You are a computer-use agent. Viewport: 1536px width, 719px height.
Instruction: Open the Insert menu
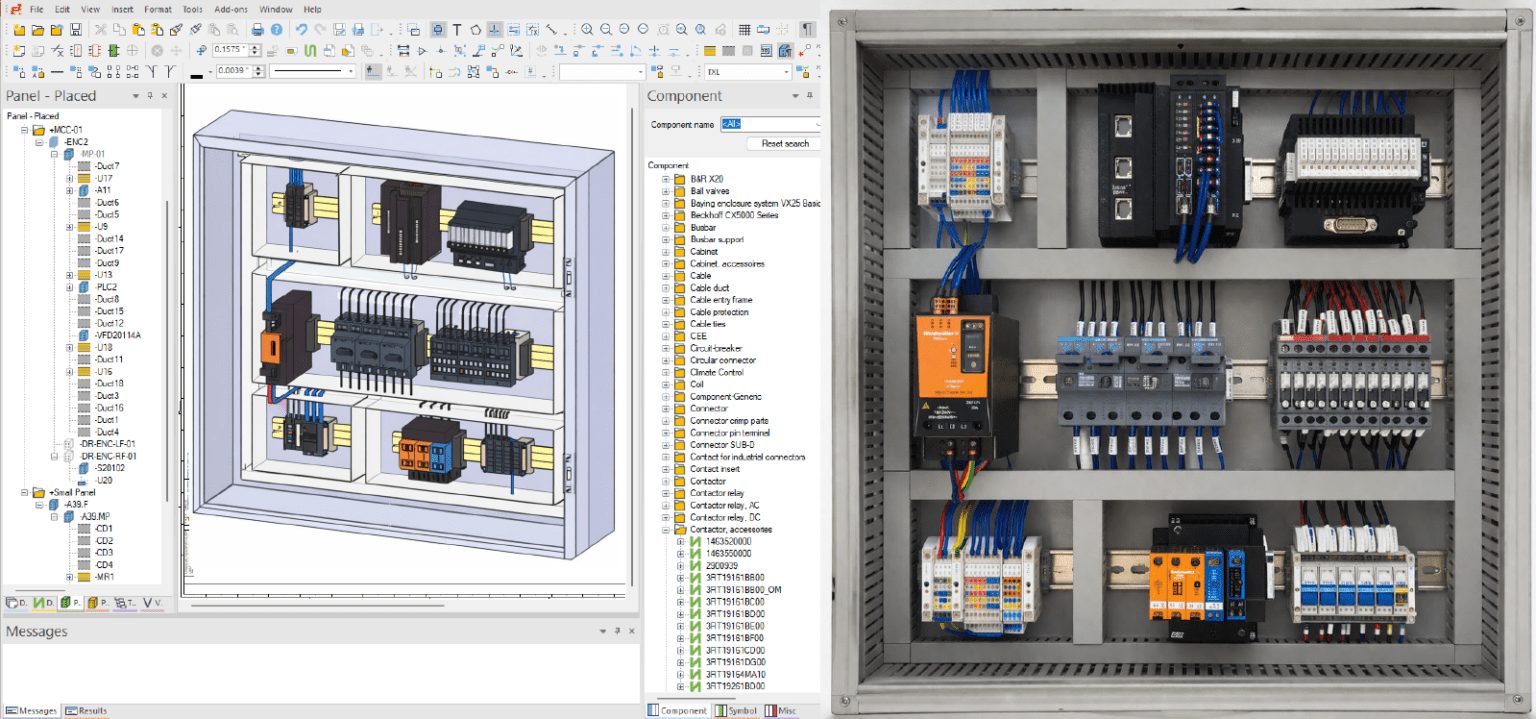point(122,9)
